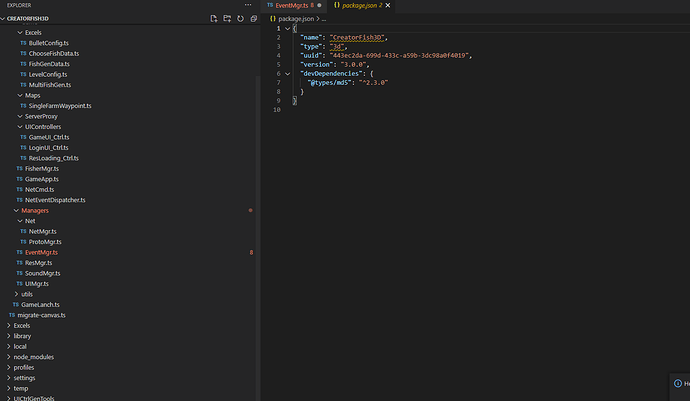Open GameLanch.ts file
690x401 pixels.
click(x=40, y=305)
